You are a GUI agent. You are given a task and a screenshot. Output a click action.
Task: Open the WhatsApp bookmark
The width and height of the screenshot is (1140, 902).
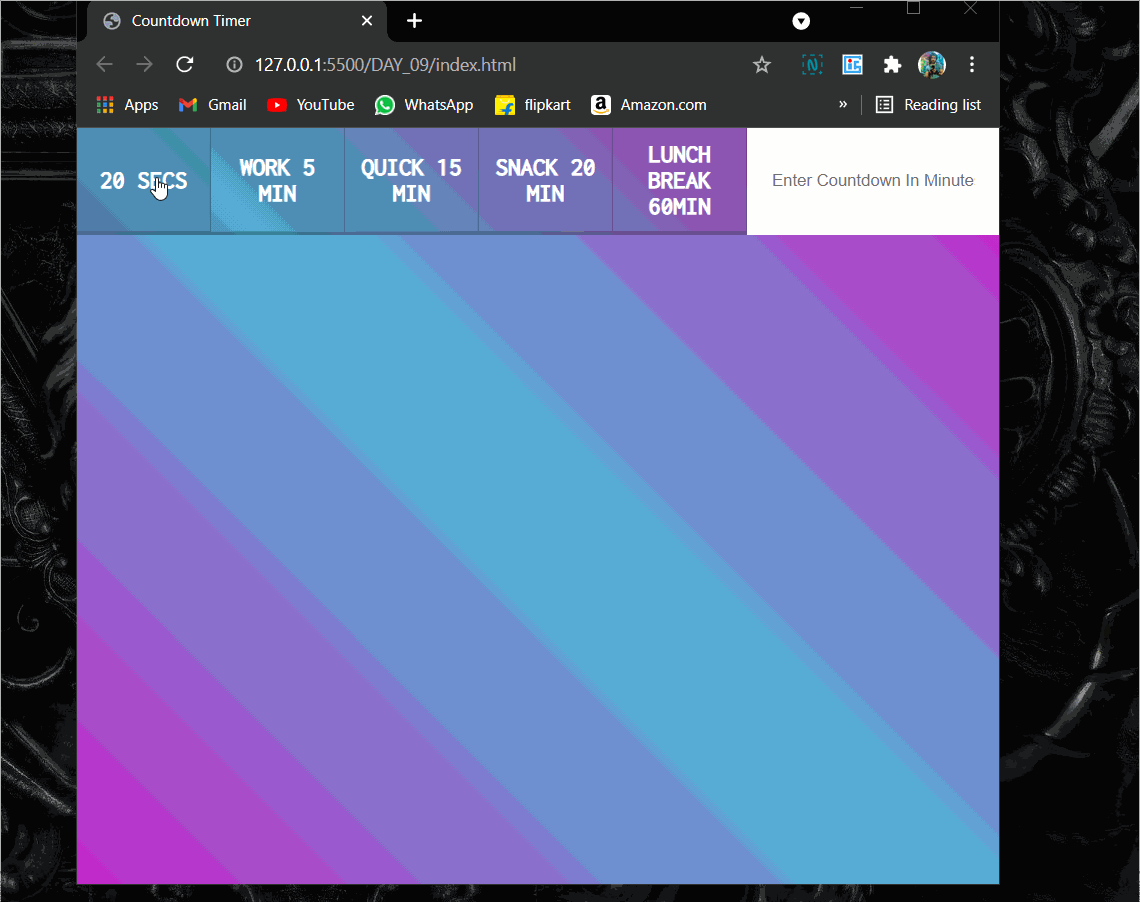pyautogui.click(x=424, y=105)
